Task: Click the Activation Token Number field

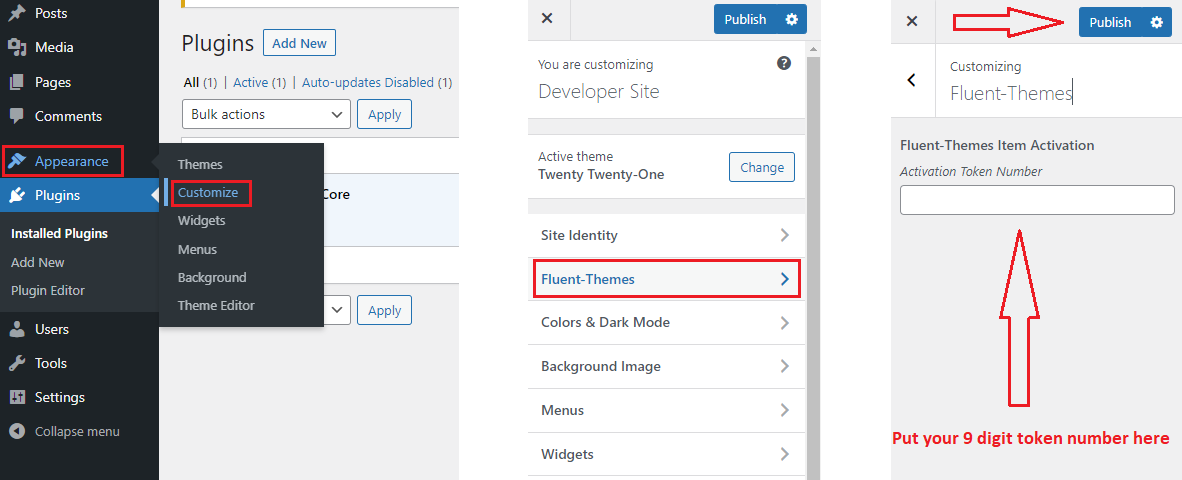Action: [x=1037, y=200]
